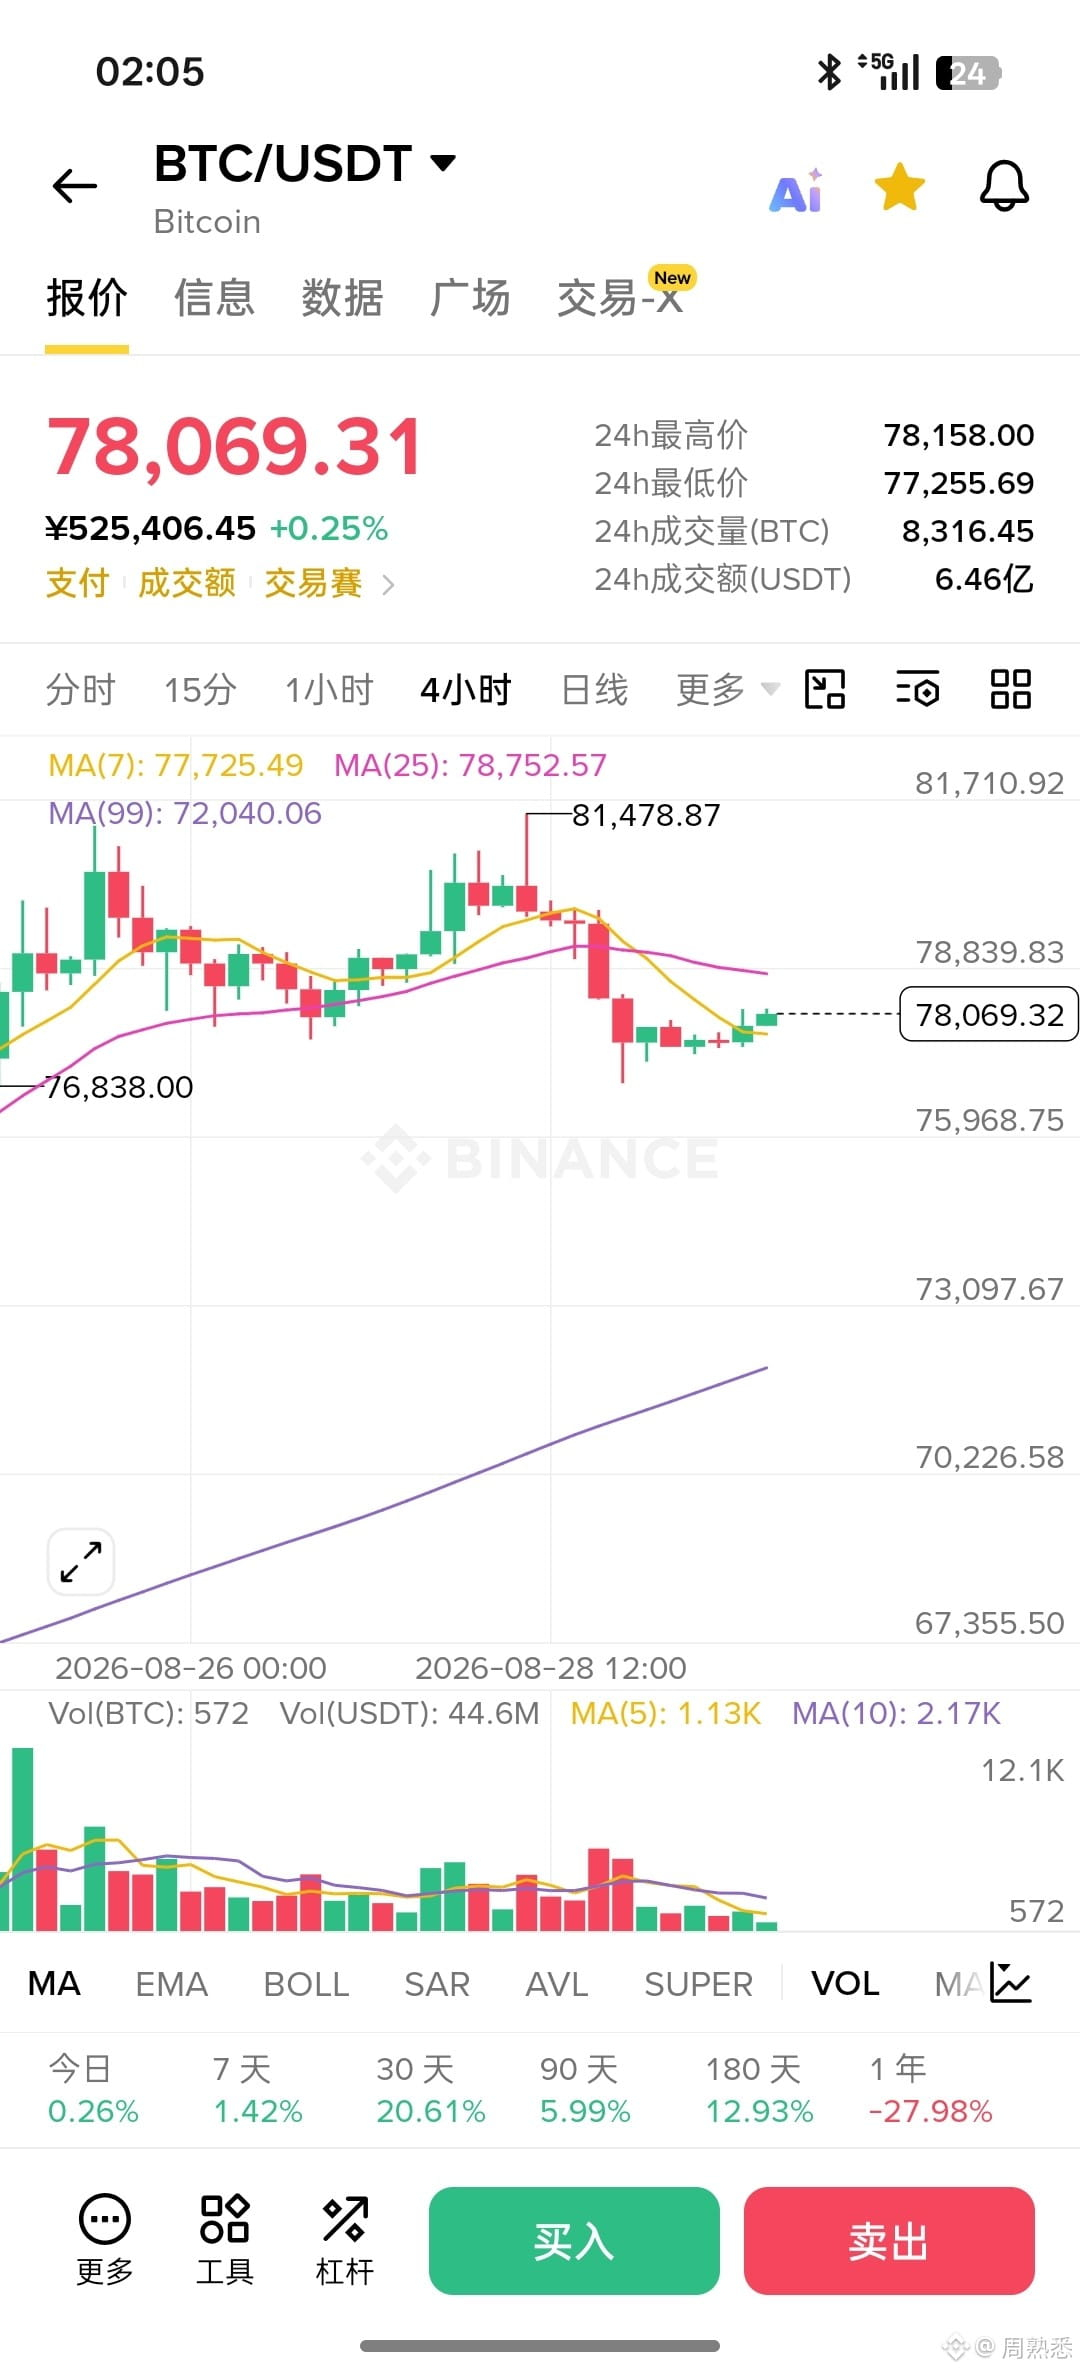The image size is (1080, 2373).
Task: Switch to the 数据 tab
Action: pos(342,298)
